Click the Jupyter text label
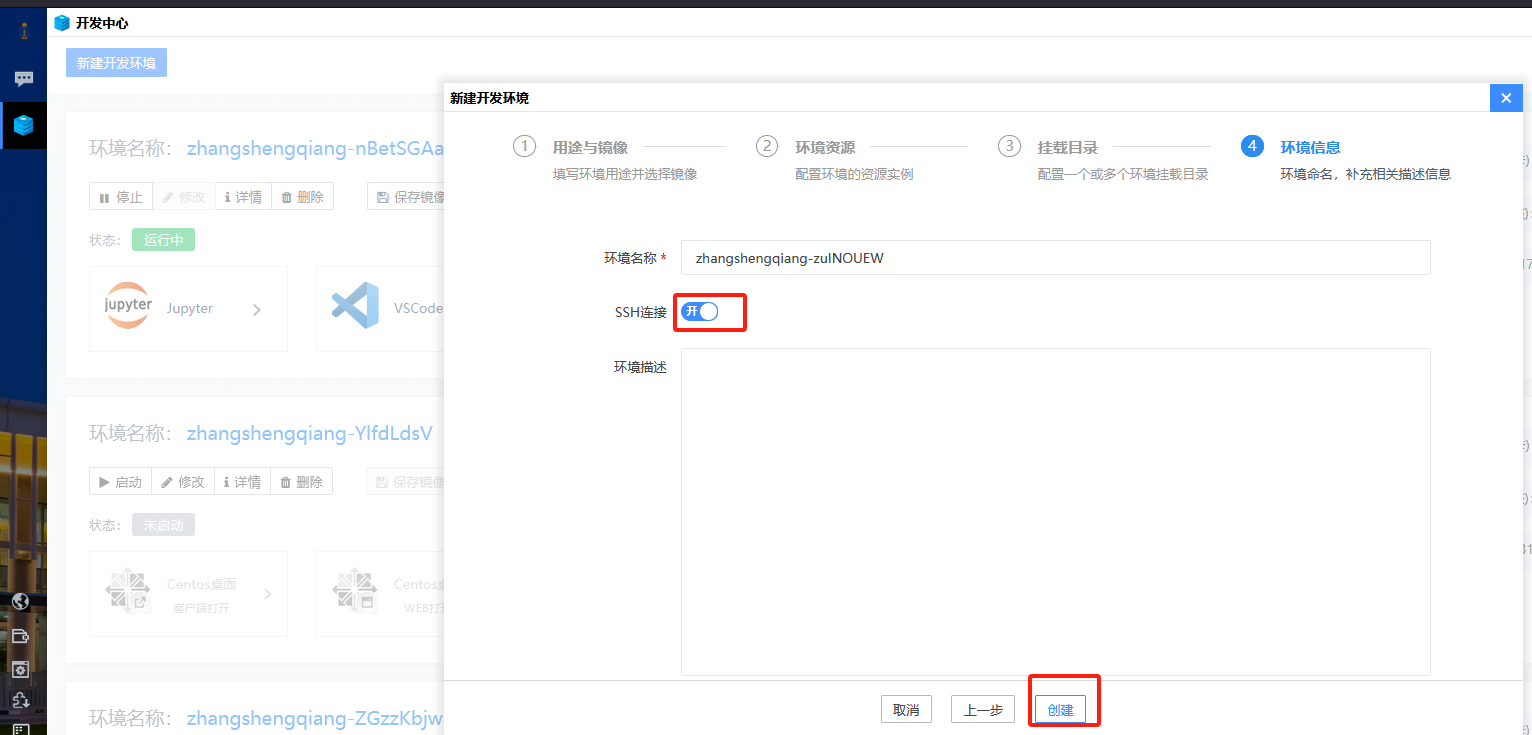The width and height of the screenshot is (1532, 735). coord(190,308)
